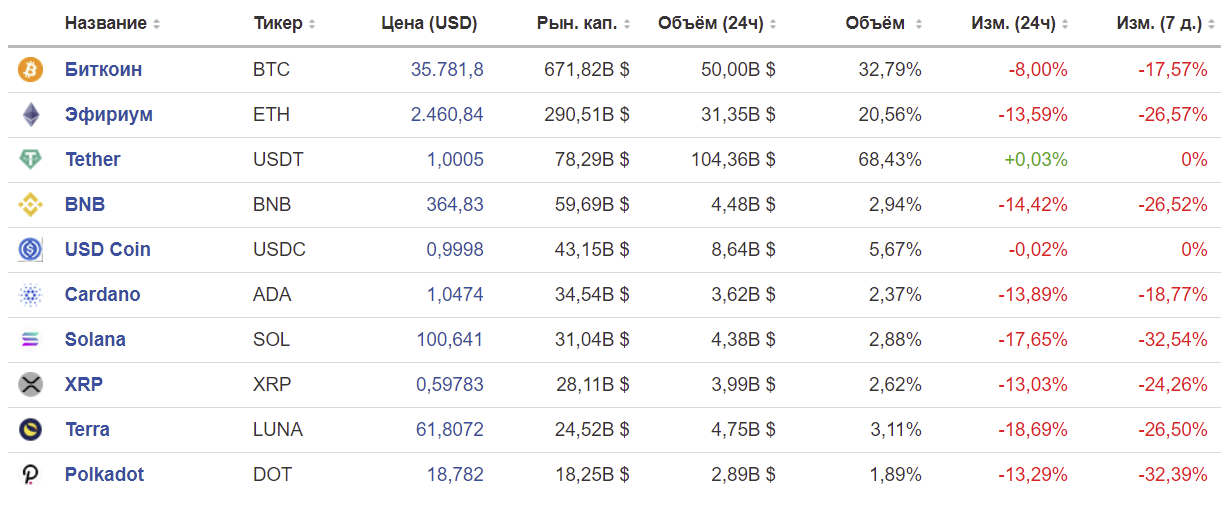Select the USDC ticker cell
1225x516 pixels.
pos(280,250)
